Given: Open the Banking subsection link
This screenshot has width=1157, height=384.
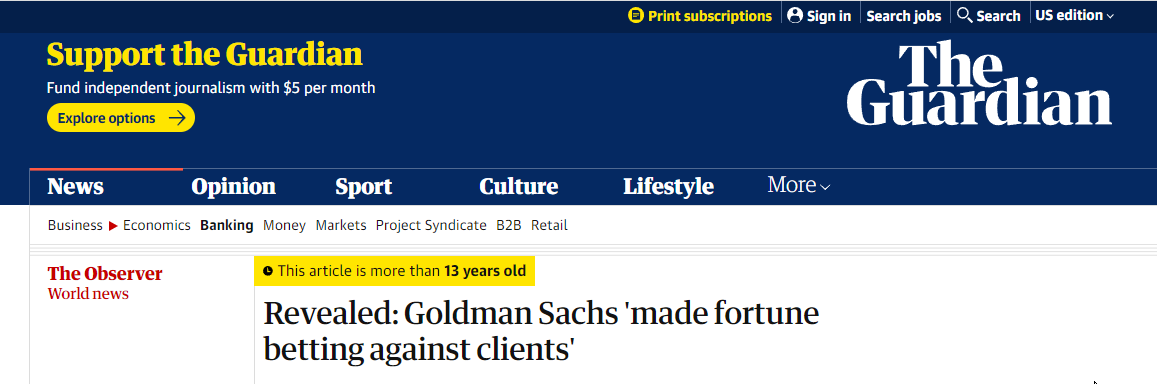Looking at the screenshot, I should coord(227,225).
